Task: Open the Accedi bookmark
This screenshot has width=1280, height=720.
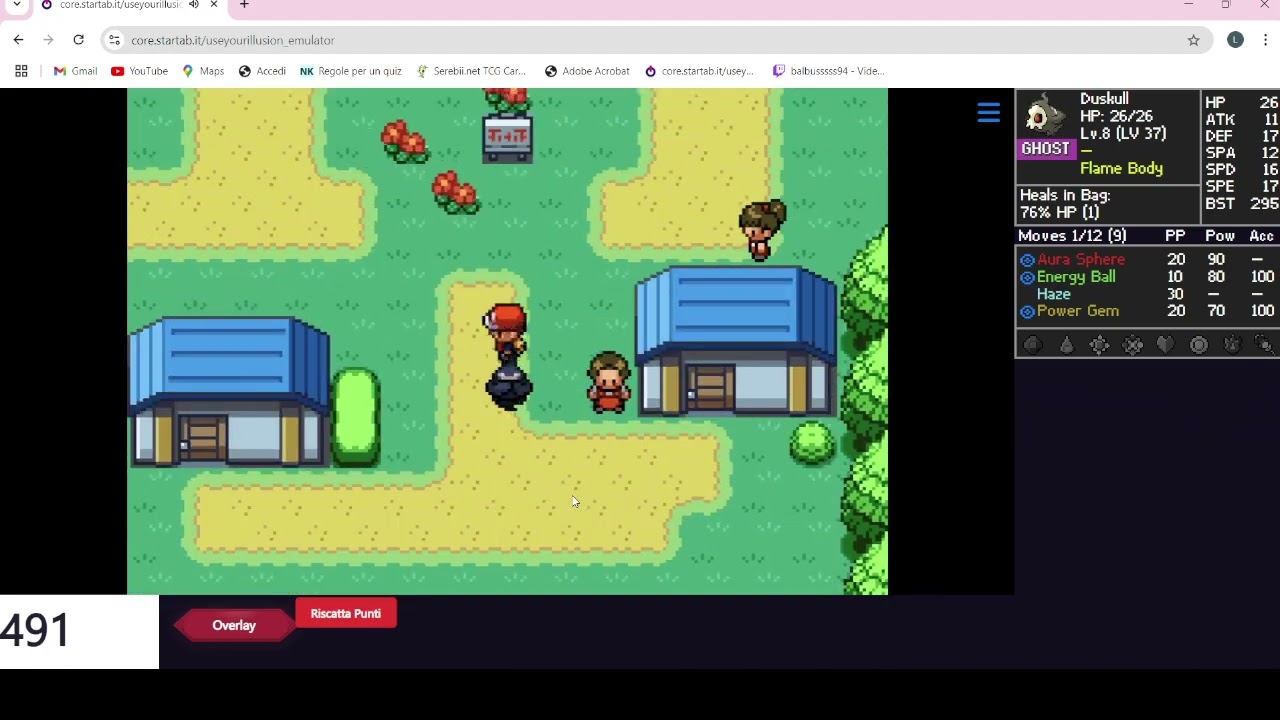Action: [262, 71]
